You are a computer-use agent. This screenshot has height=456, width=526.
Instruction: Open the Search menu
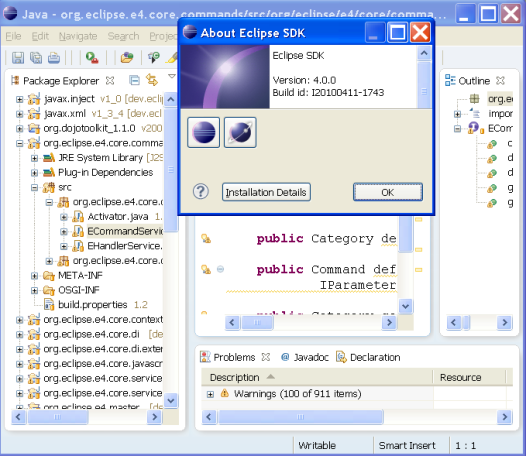click(x=123, y=36)
